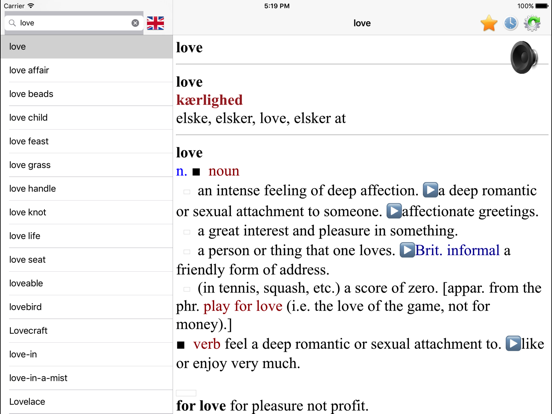The width and height of the screenshot is (552, 414).
Task: Play arrow before 'affectionate greetings'
Action: coord(394,211)
